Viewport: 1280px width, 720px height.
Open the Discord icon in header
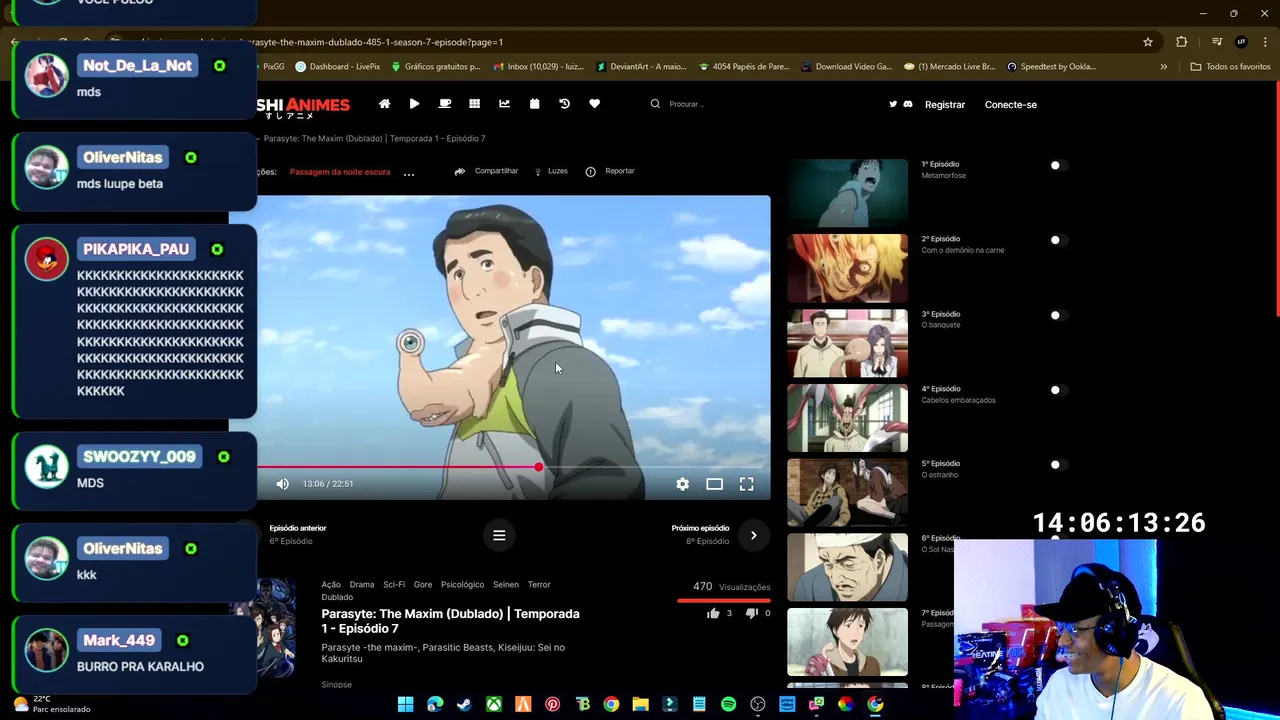coord(908,104)
